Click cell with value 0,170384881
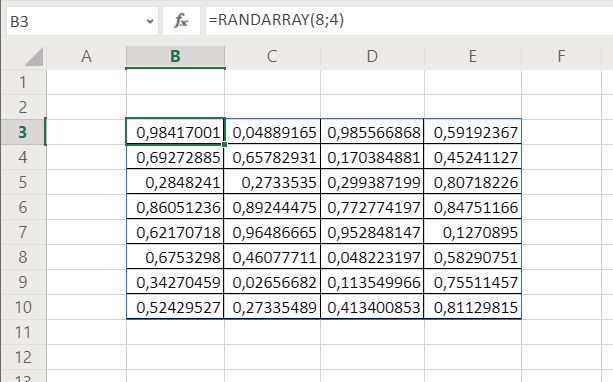The width and height of the screenshot is (613, 382). point(372,157)
